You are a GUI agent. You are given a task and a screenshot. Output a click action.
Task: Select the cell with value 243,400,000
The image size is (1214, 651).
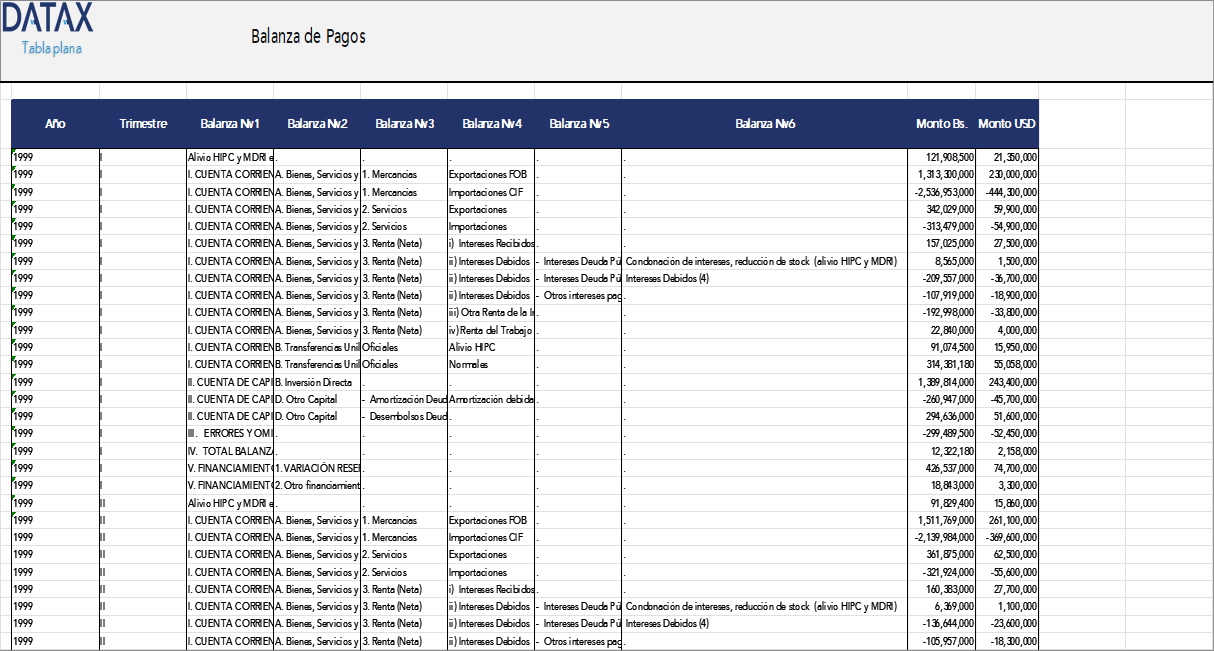pos(1009,382)
